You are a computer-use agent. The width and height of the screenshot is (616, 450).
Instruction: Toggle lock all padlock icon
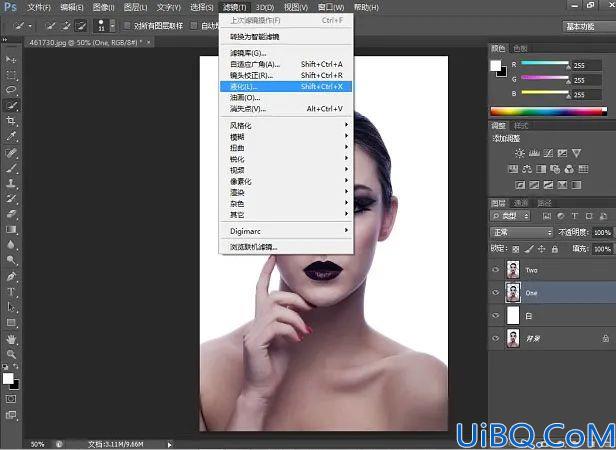[555, 249]
